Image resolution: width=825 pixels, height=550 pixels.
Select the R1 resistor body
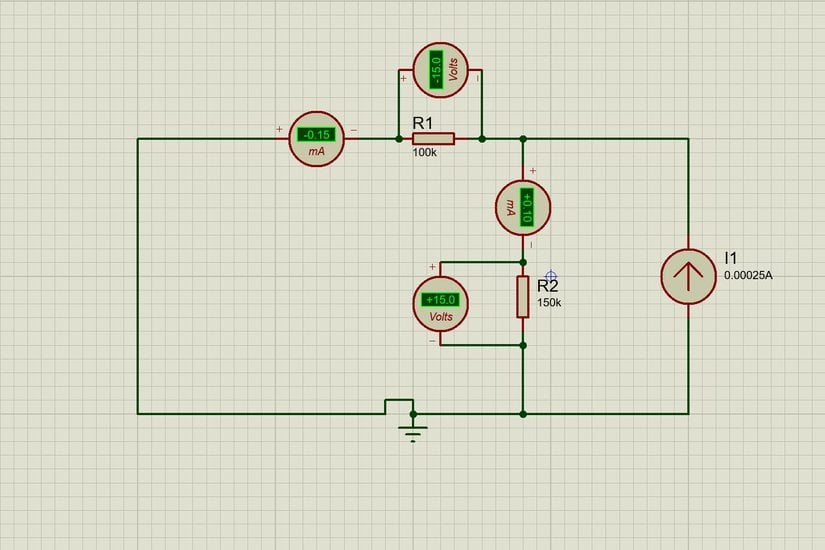click(x=433, y=139)
